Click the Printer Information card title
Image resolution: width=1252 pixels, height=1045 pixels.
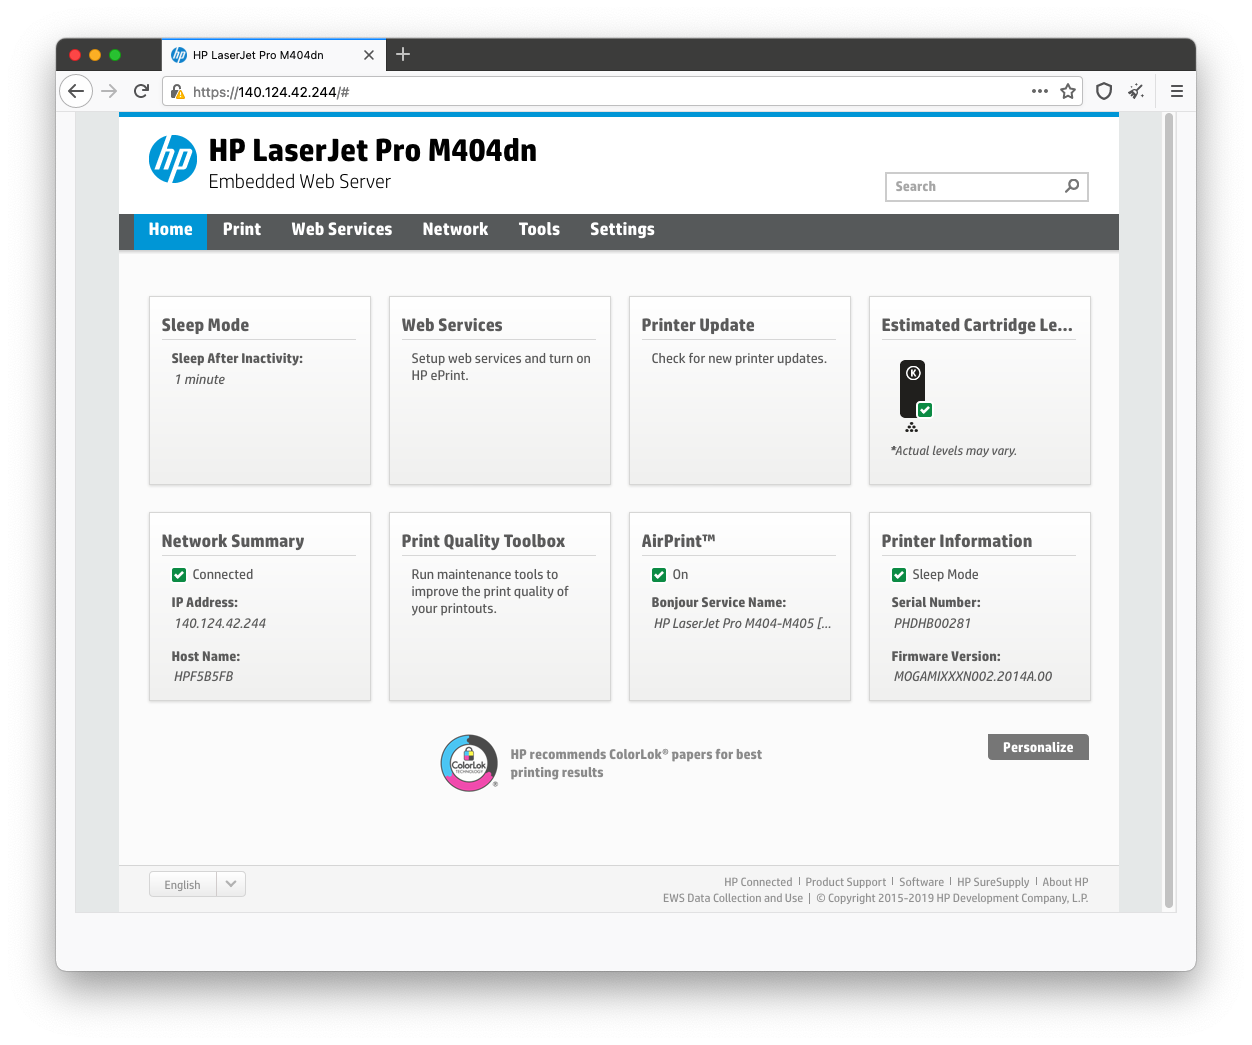pos(957,541)
